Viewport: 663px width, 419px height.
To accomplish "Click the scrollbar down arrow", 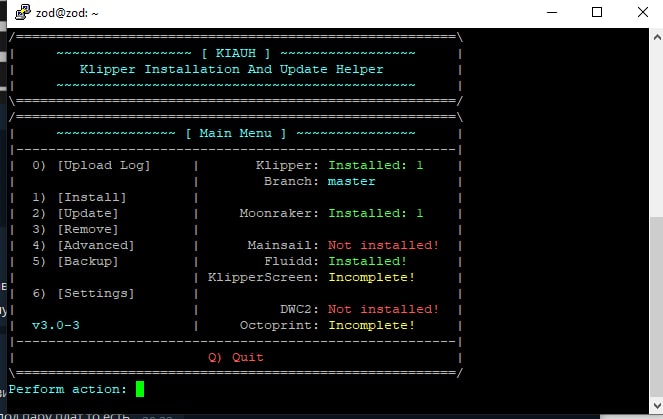I will point(657,406).
